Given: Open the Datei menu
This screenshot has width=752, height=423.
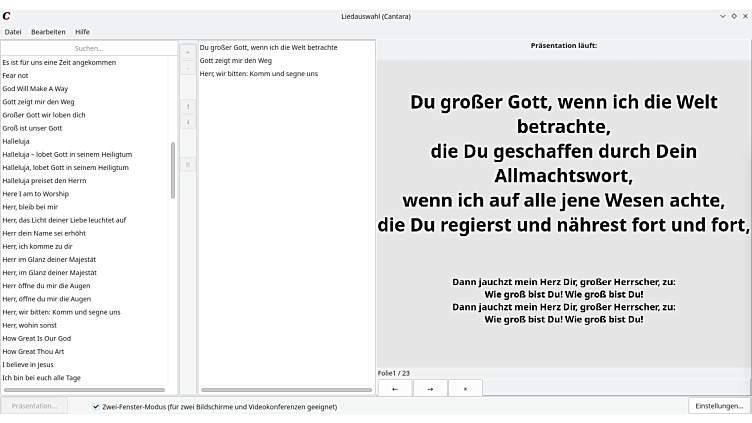Looking at the screenshot, I should pyautogui.click(x=13, y=32).
